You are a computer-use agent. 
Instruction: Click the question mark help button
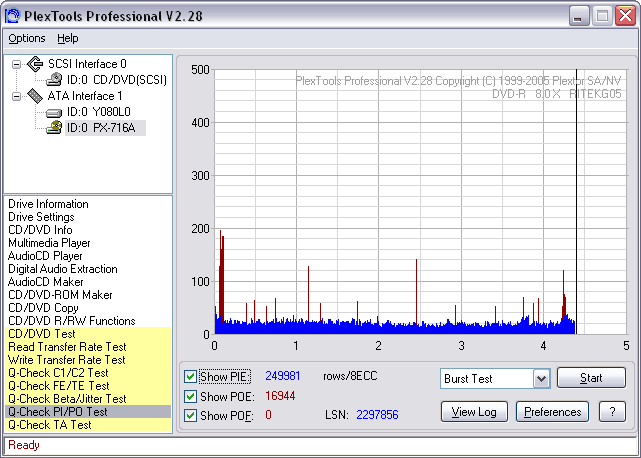coord(612,412)
